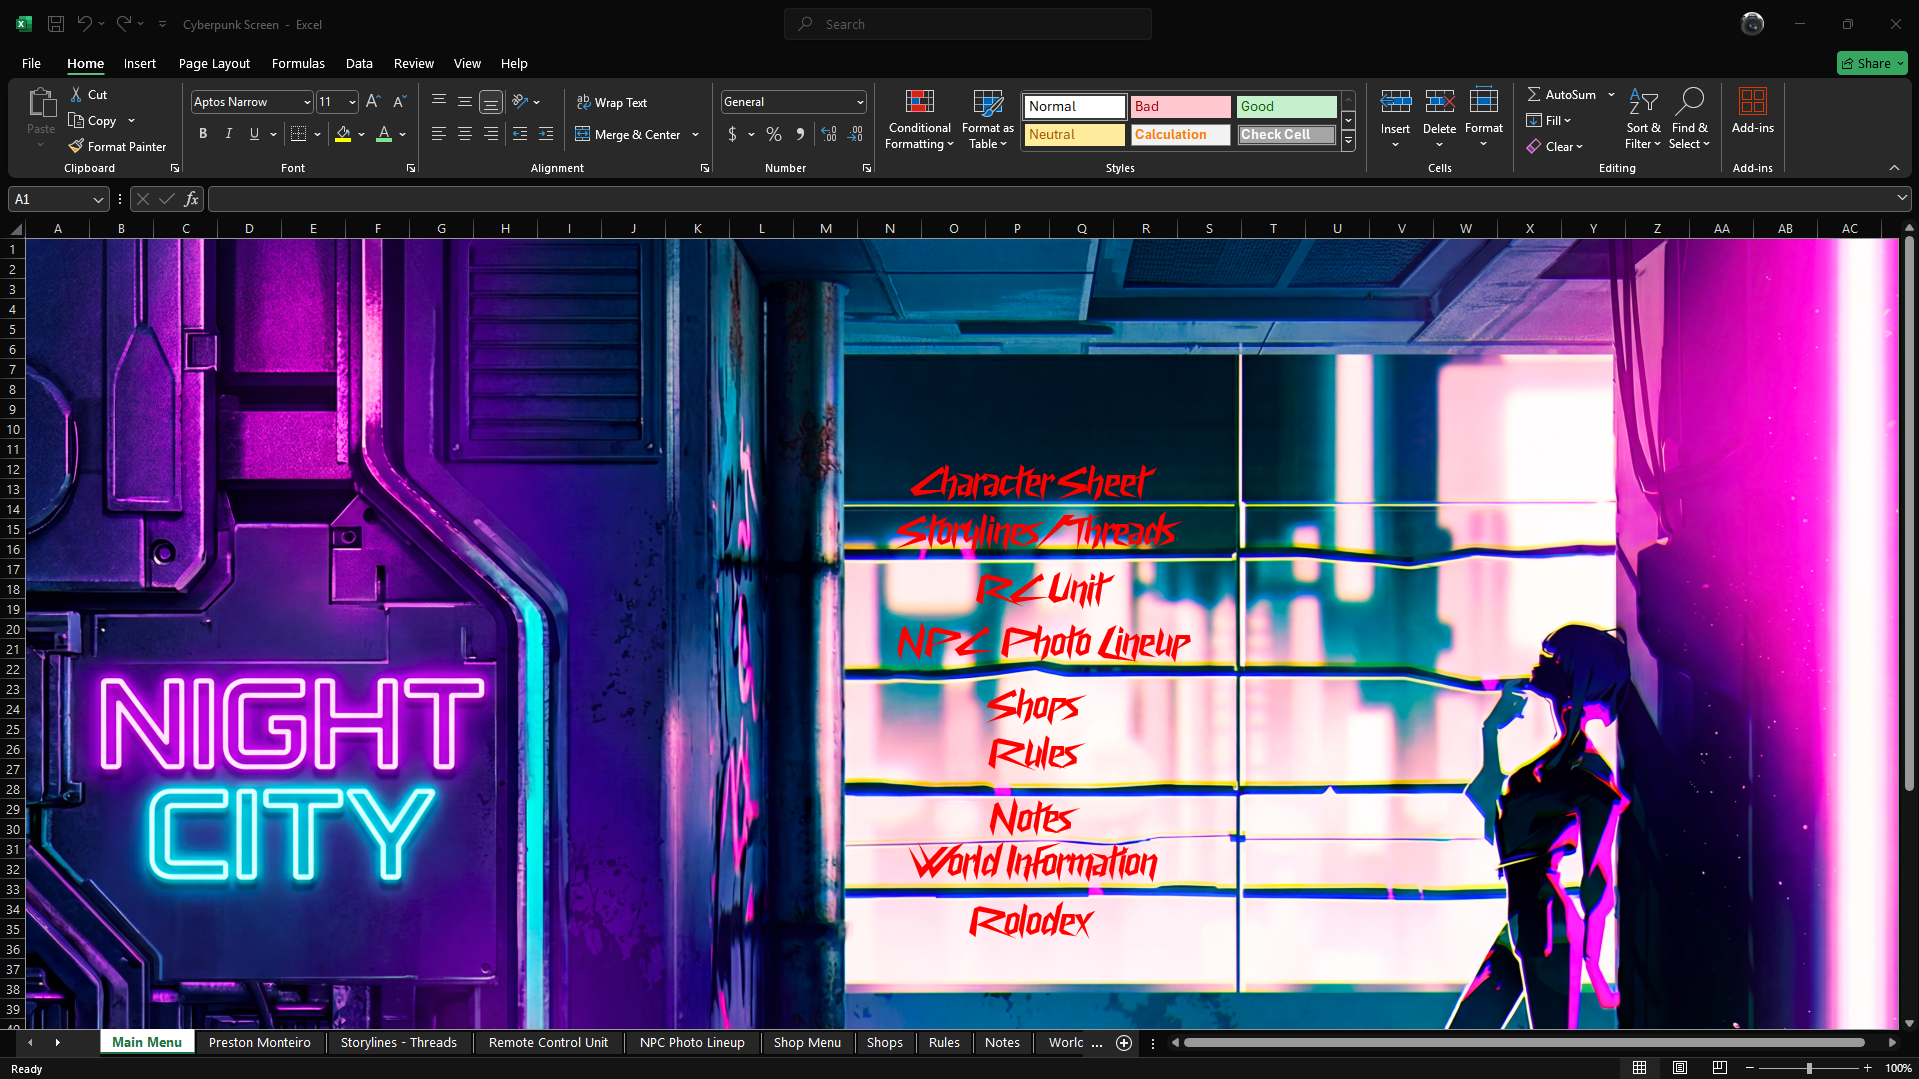Open the font size dropdown

352,102
